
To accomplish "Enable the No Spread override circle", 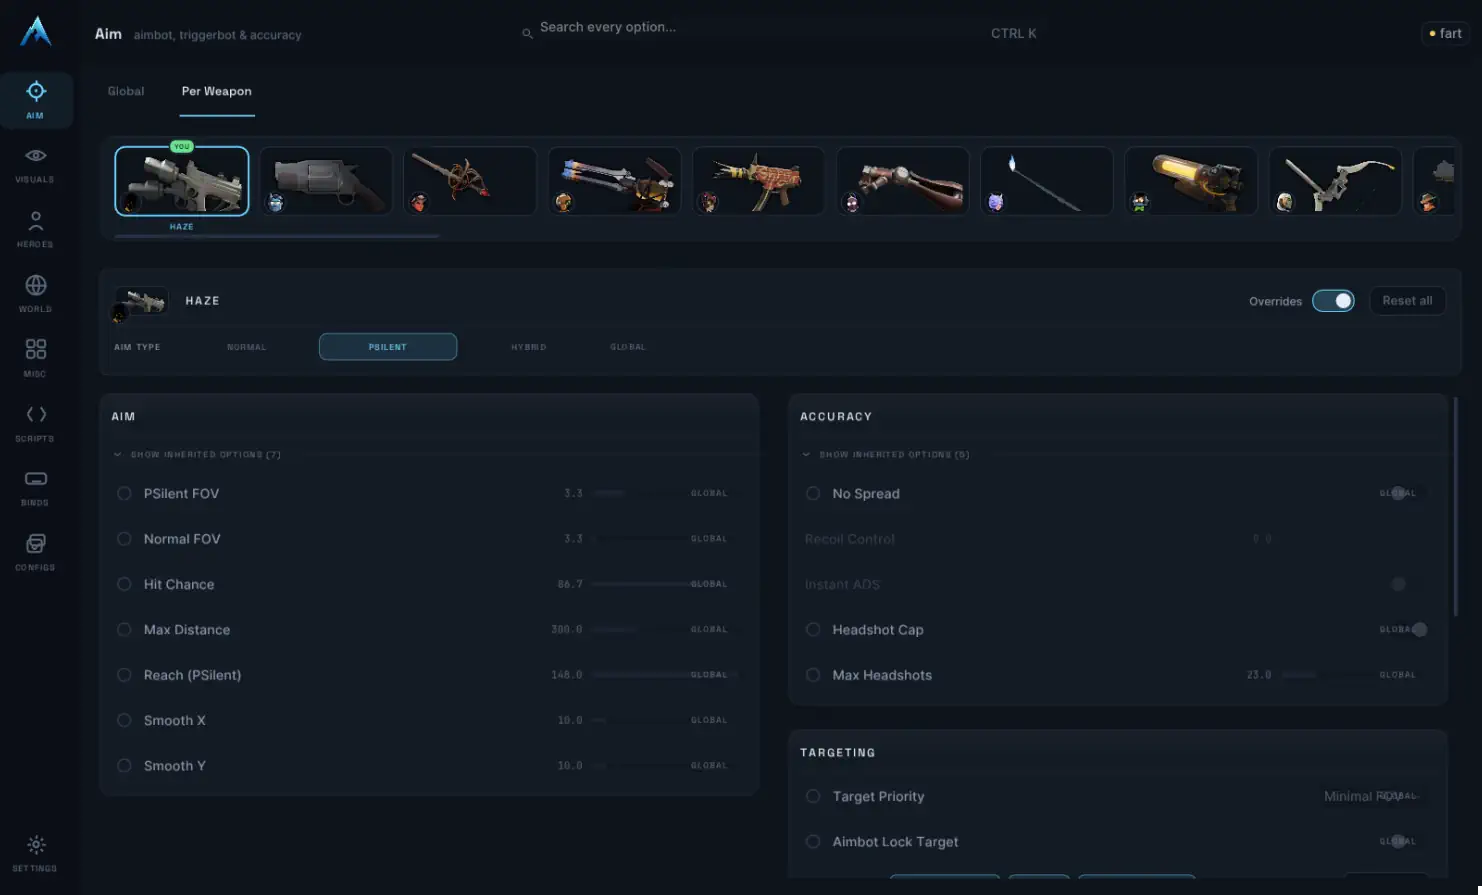I will pos(813,493).
